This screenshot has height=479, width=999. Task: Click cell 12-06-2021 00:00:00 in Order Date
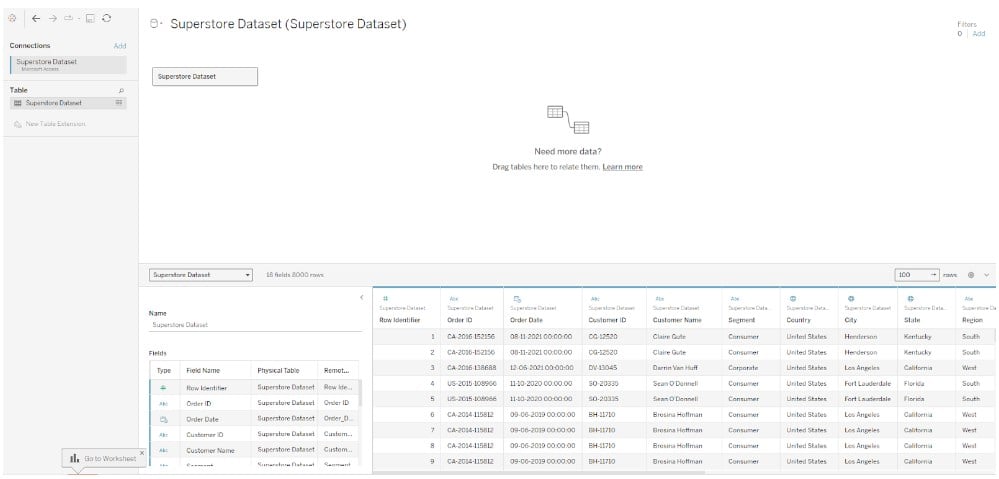coord(542,368)
